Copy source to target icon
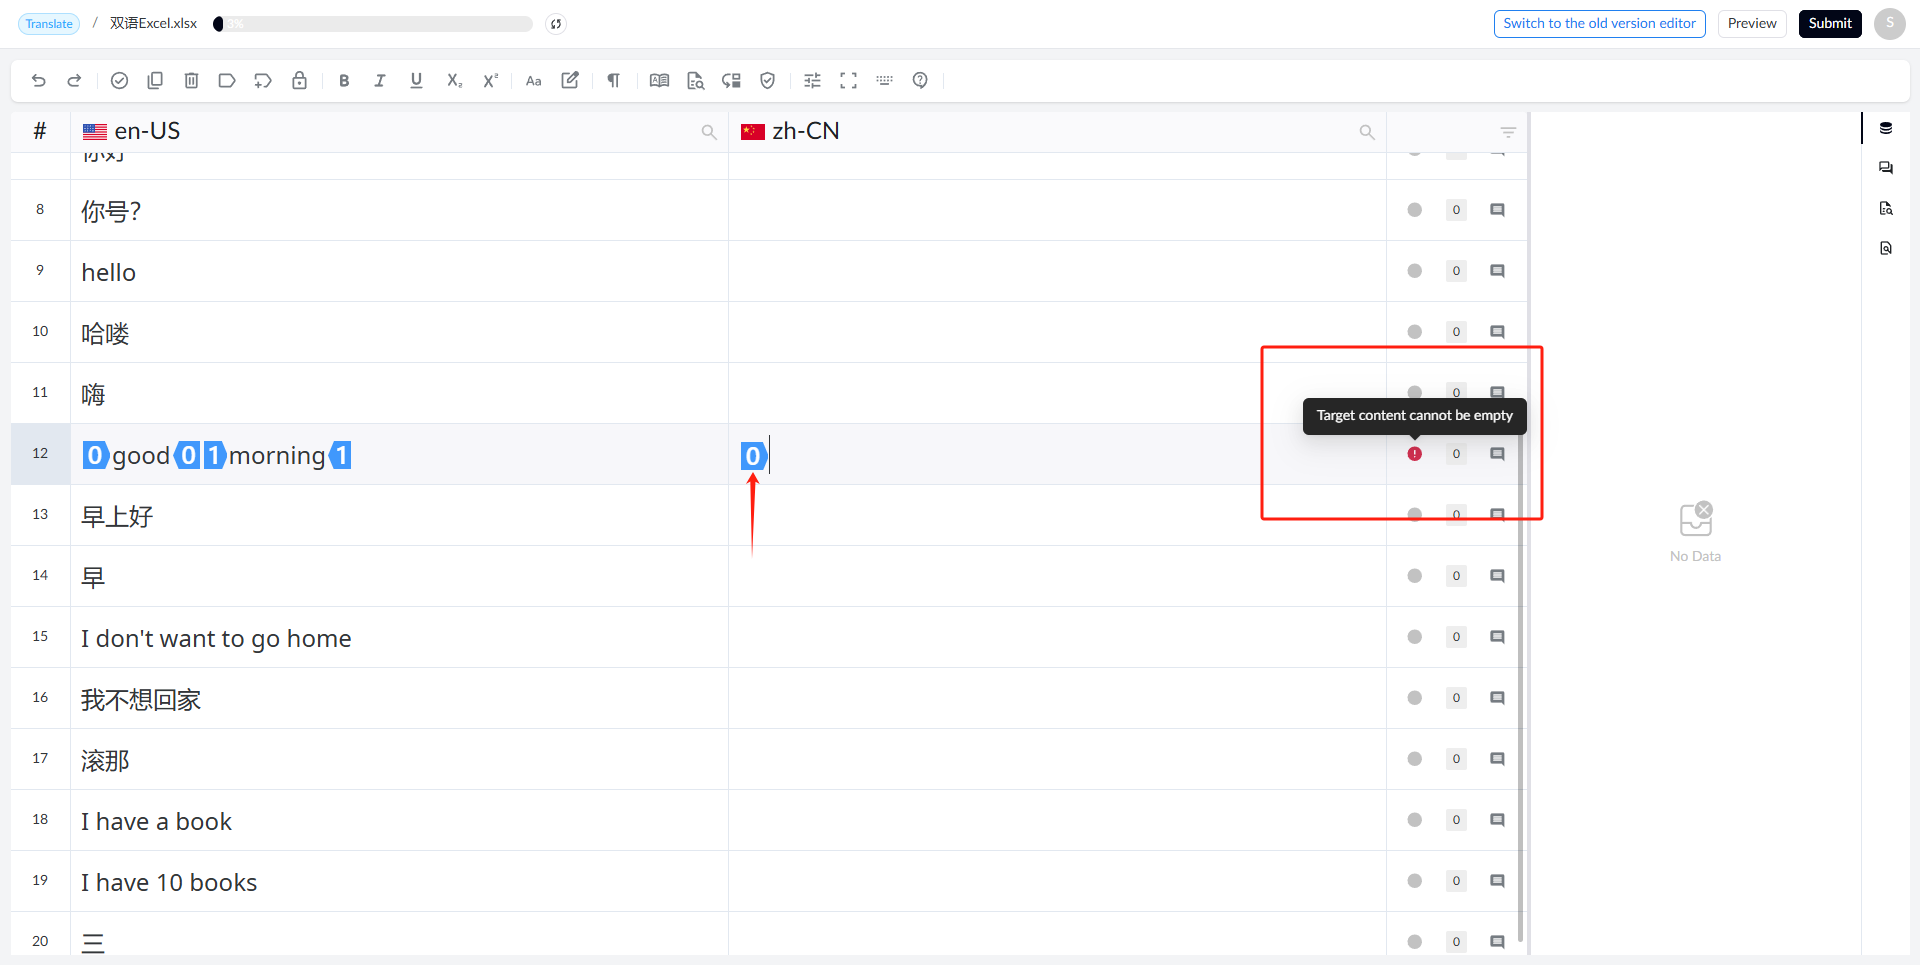1920x965 pixels. 155,80
